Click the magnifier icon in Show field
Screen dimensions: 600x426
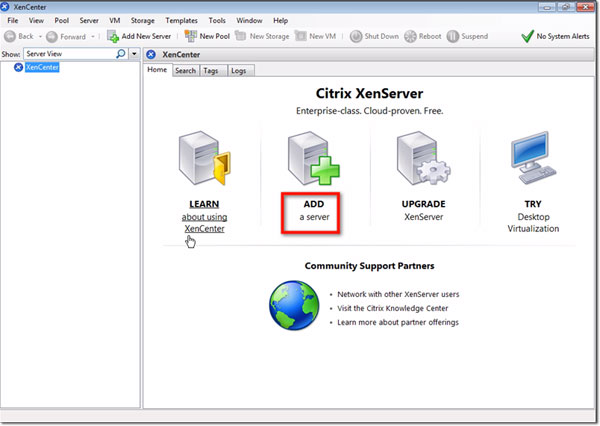[x=121, y=54]
